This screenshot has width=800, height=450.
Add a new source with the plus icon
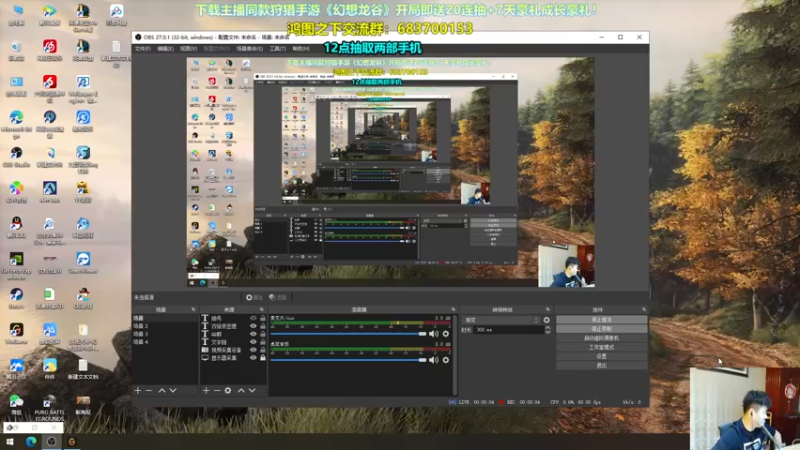pos(206,390)
